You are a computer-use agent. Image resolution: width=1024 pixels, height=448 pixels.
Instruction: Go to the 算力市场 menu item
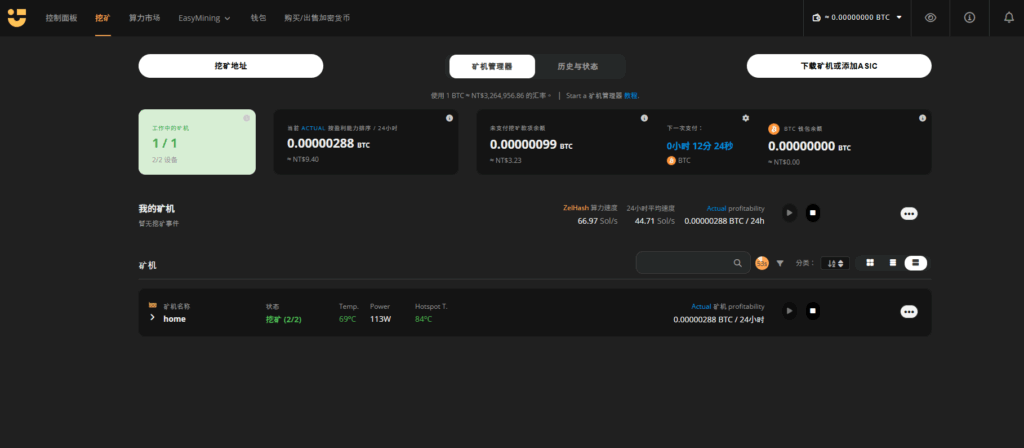pos(145,18)
